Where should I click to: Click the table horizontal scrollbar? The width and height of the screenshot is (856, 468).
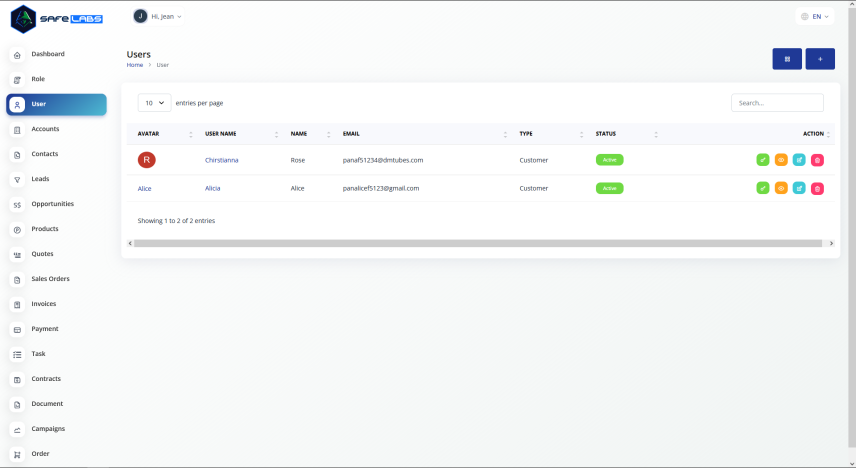(x=478, y=244)
